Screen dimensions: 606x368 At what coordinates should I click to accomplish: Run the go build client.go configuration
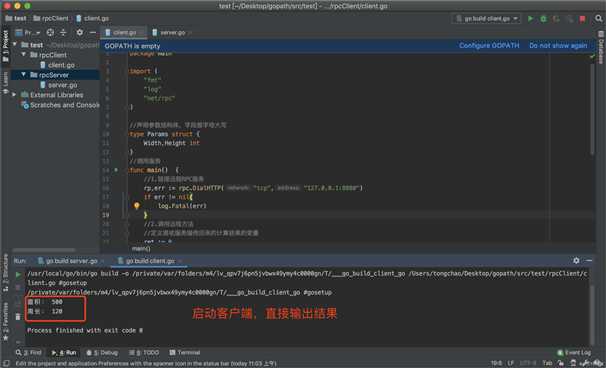click(x=530, y=19)
